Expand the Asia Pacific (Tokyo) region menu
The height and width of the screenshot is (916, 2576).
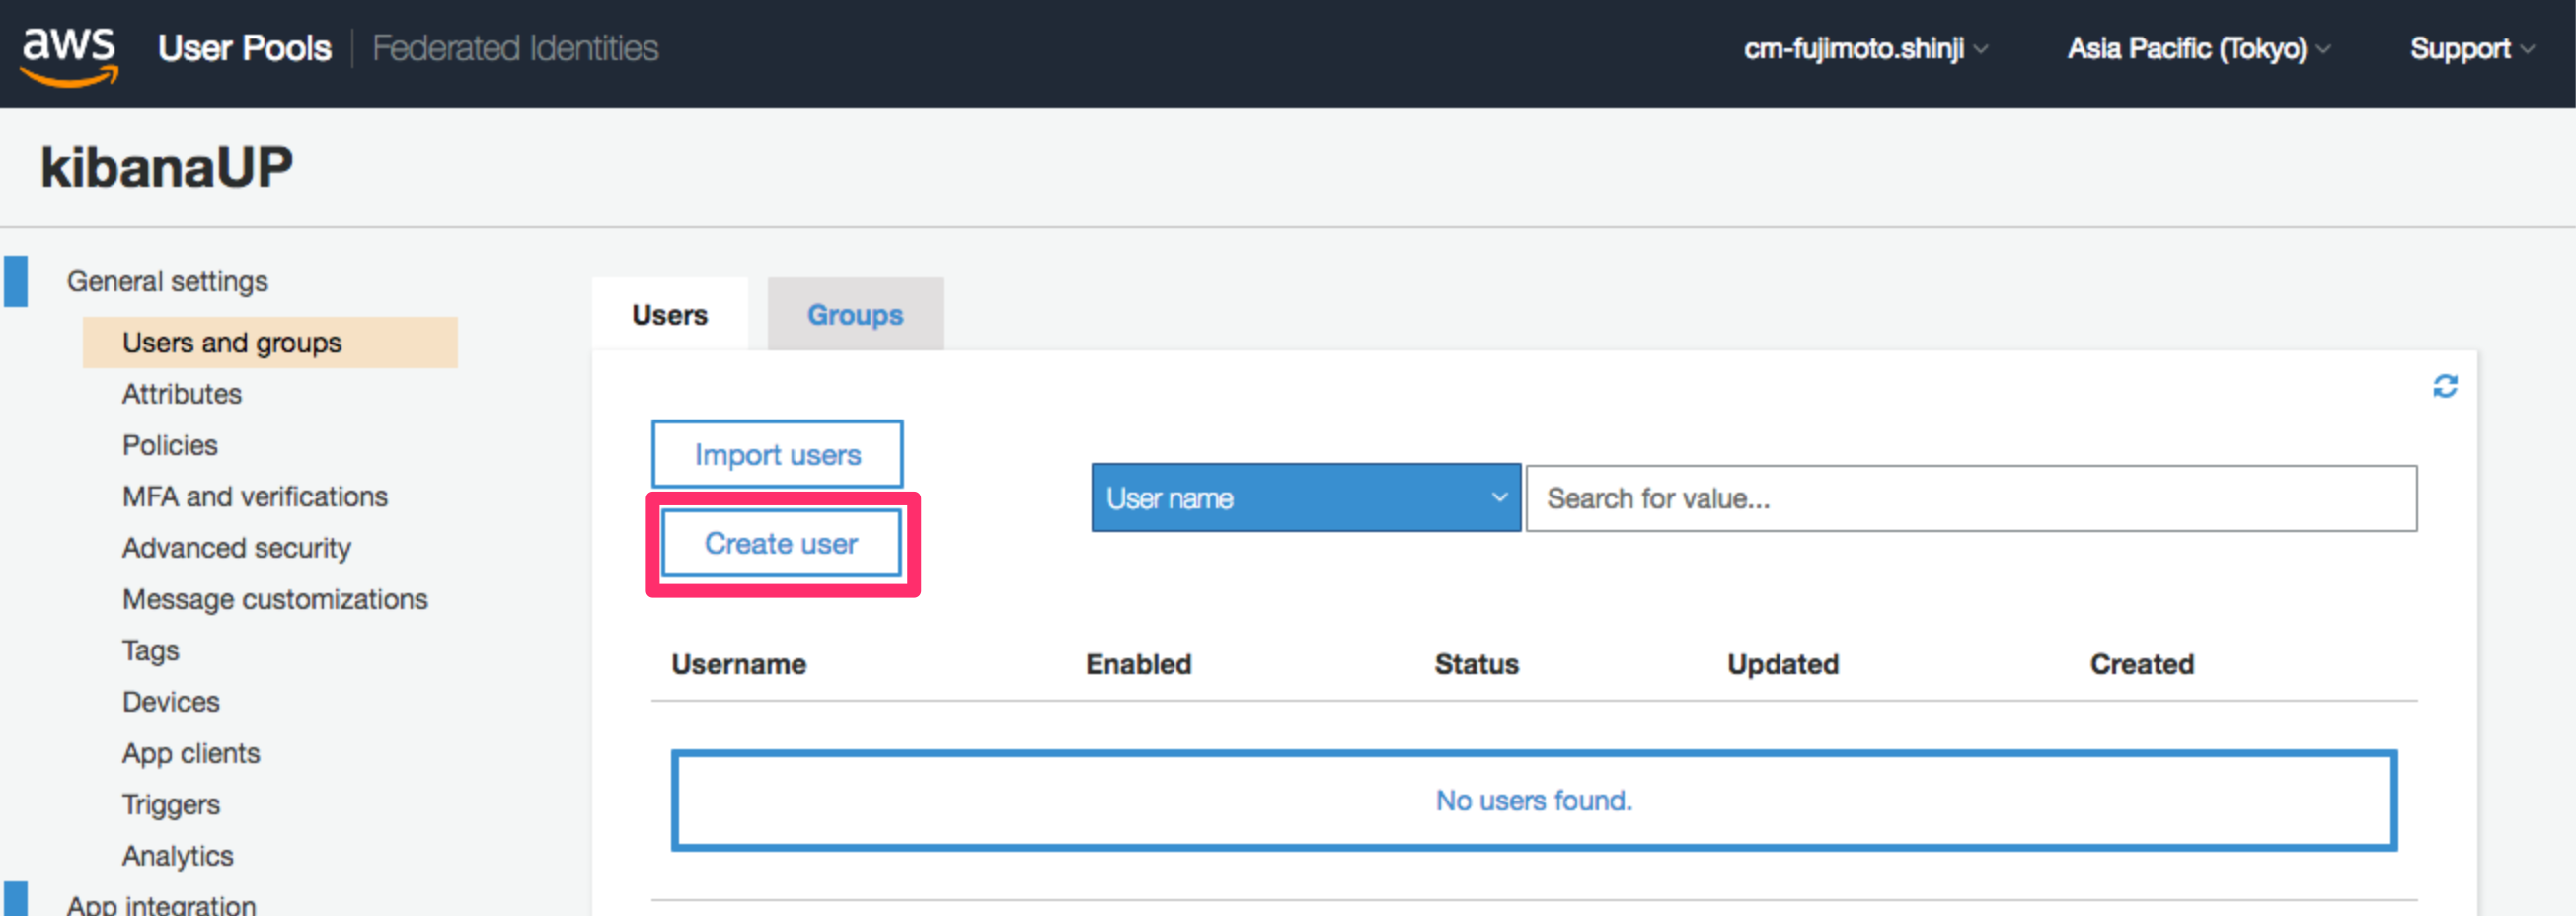coord(2198,48)
